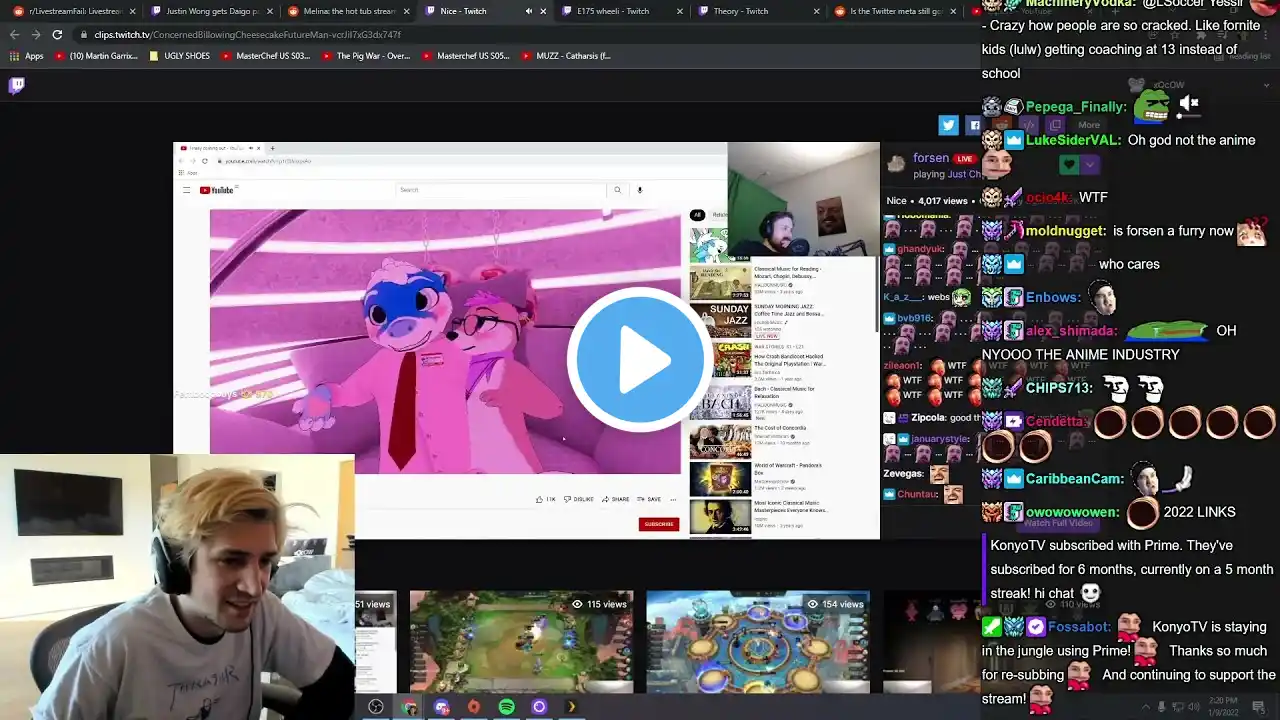Open the Masterchef US S05 bookmark
This screenshot has height=720, width=1280.
[x=465, y=56]
